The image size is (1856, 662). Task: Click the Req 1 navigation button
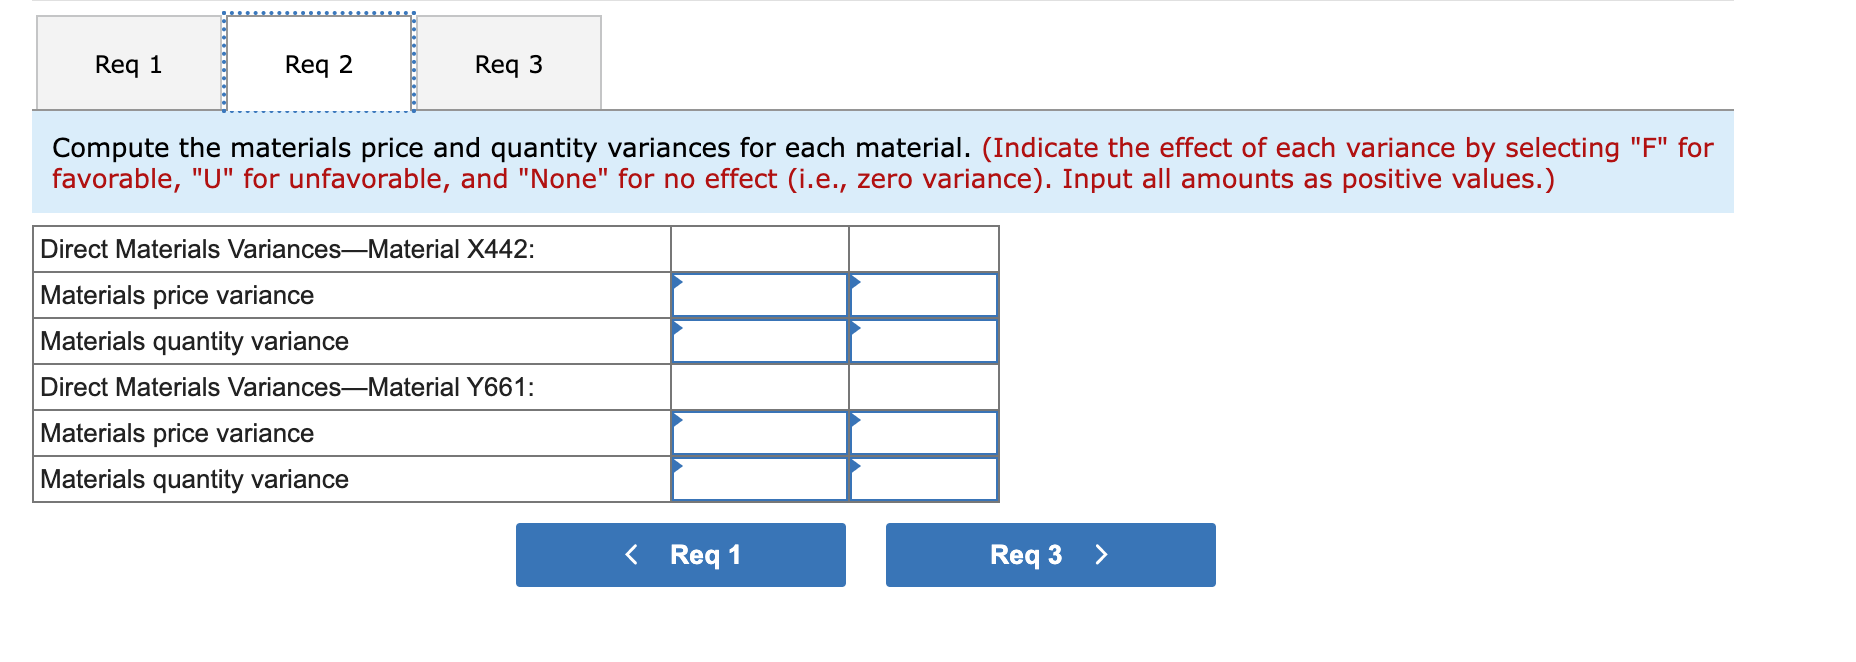coord(680,554)
